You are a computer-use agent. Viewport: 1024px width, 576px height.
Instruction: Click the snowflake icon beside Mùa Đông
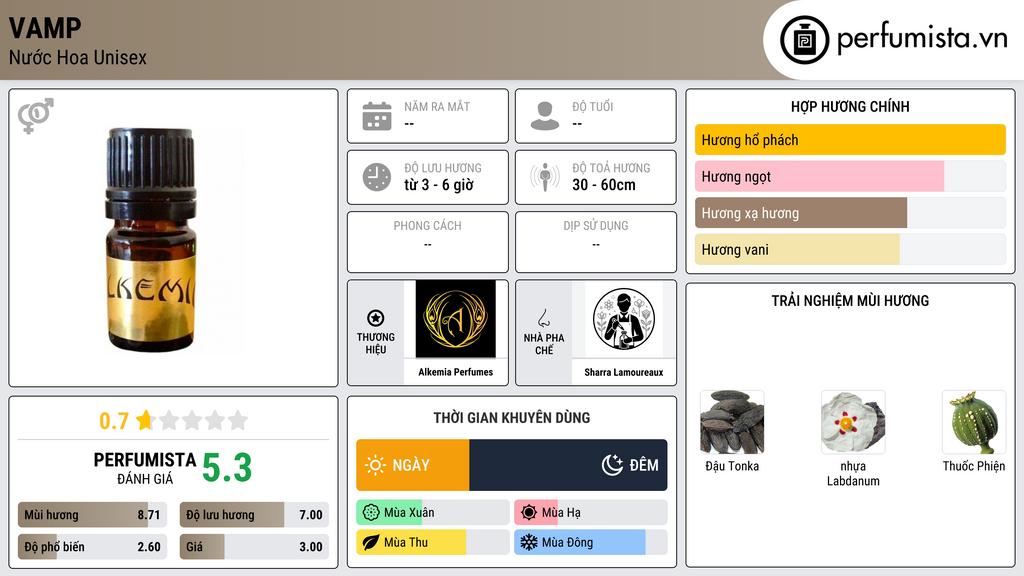[529, 542]
